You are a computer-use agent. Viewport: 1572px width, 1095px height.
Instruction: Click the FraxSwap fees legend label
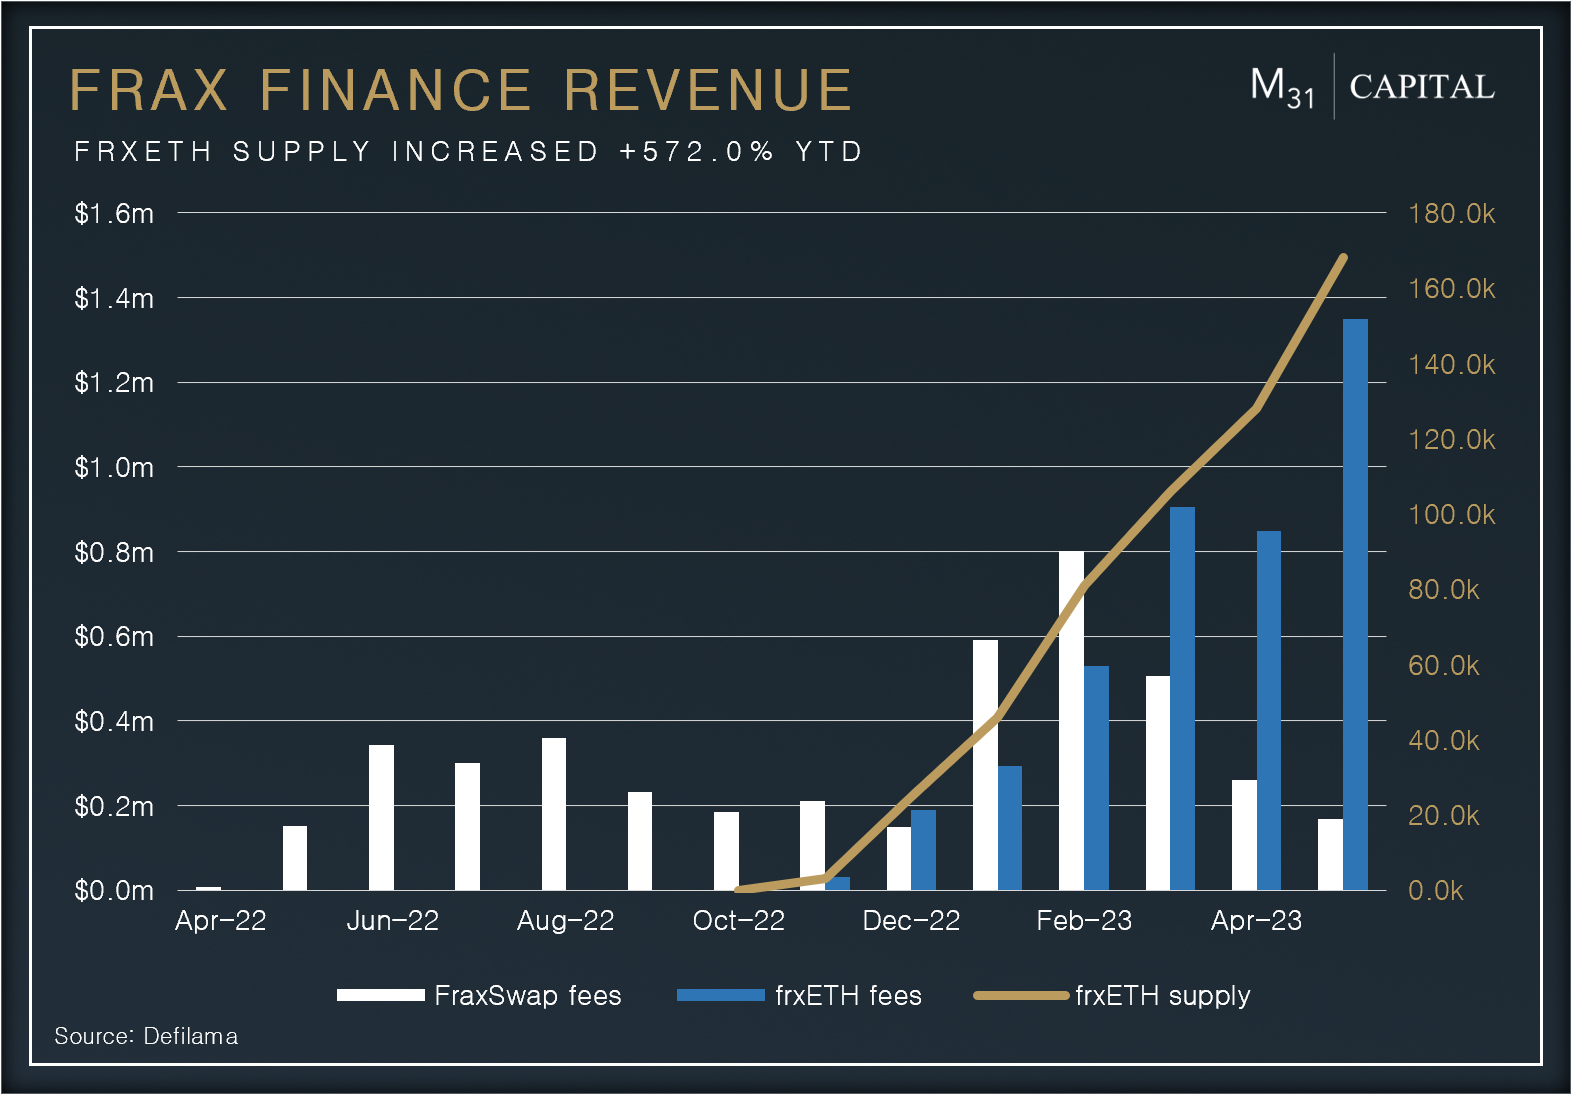[528, 996]
